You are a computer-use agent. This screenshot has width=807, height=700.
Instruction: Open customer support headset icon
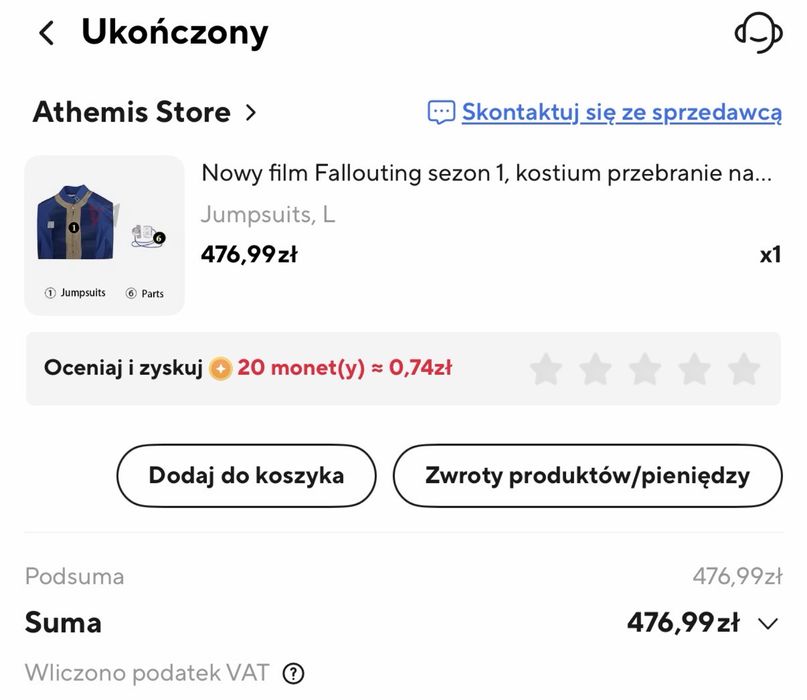coord(757,33)
